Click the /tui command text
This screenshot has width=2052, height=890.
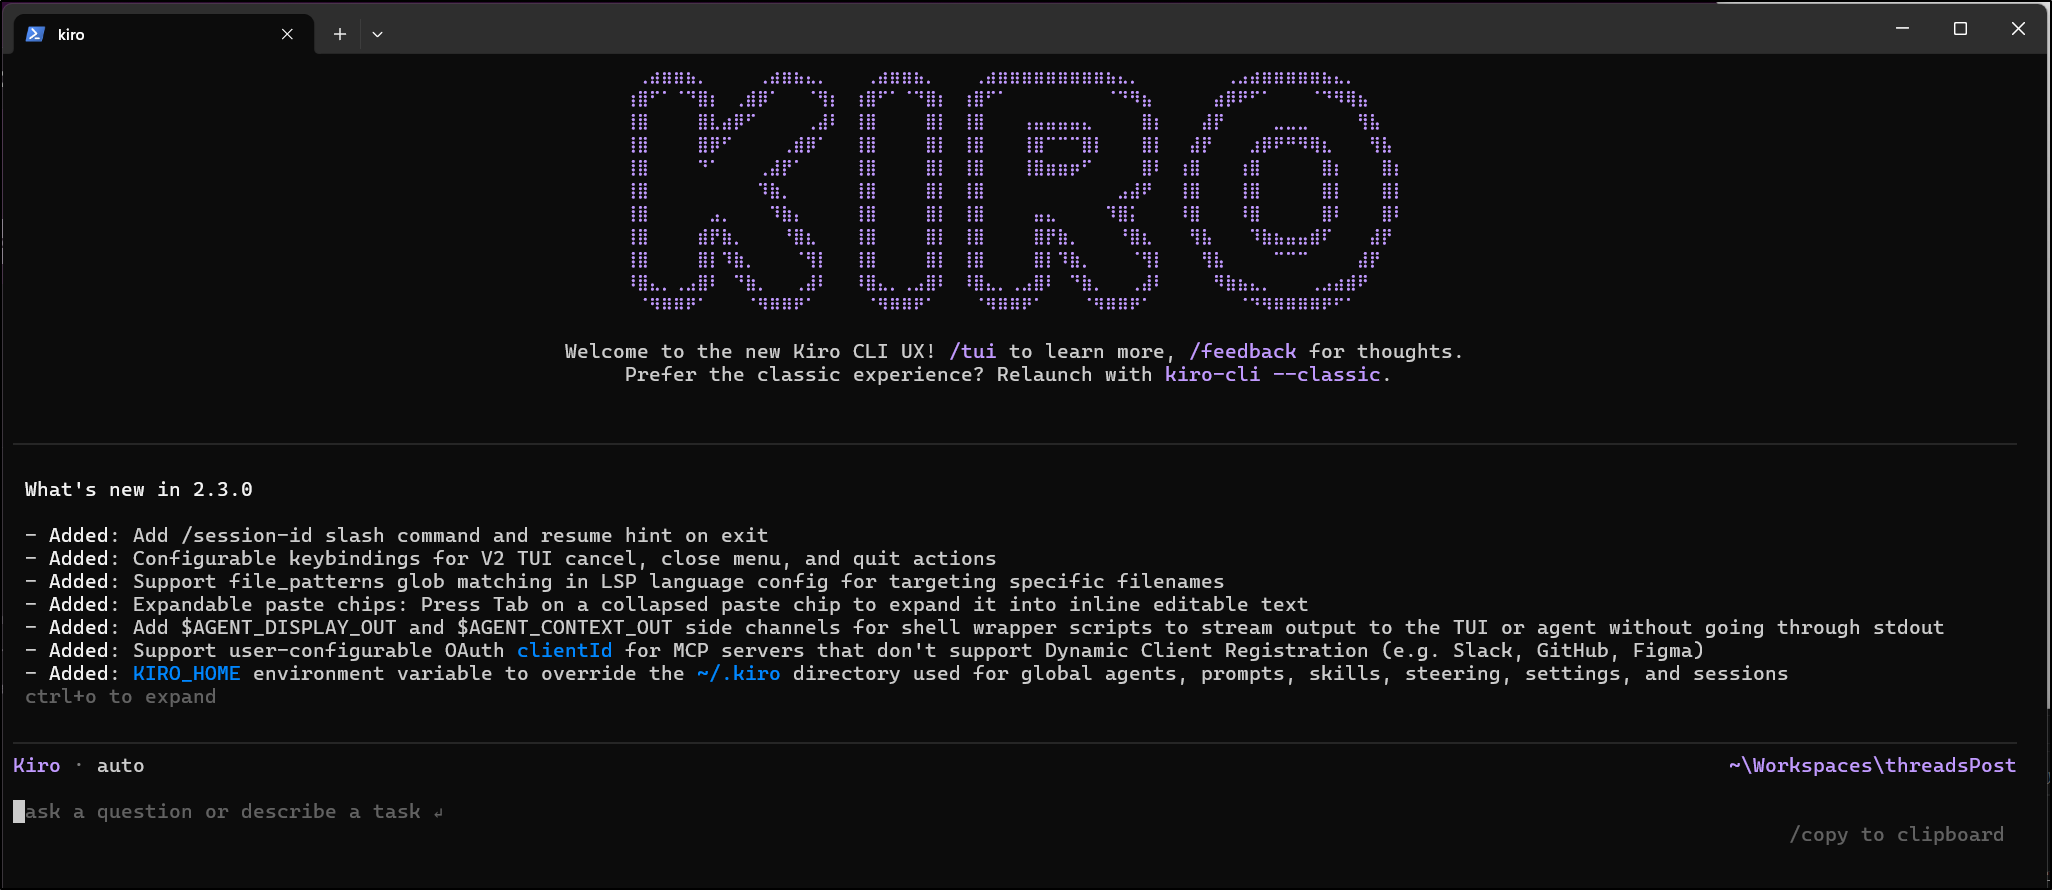pyautogui.click(x=972, y=351)
